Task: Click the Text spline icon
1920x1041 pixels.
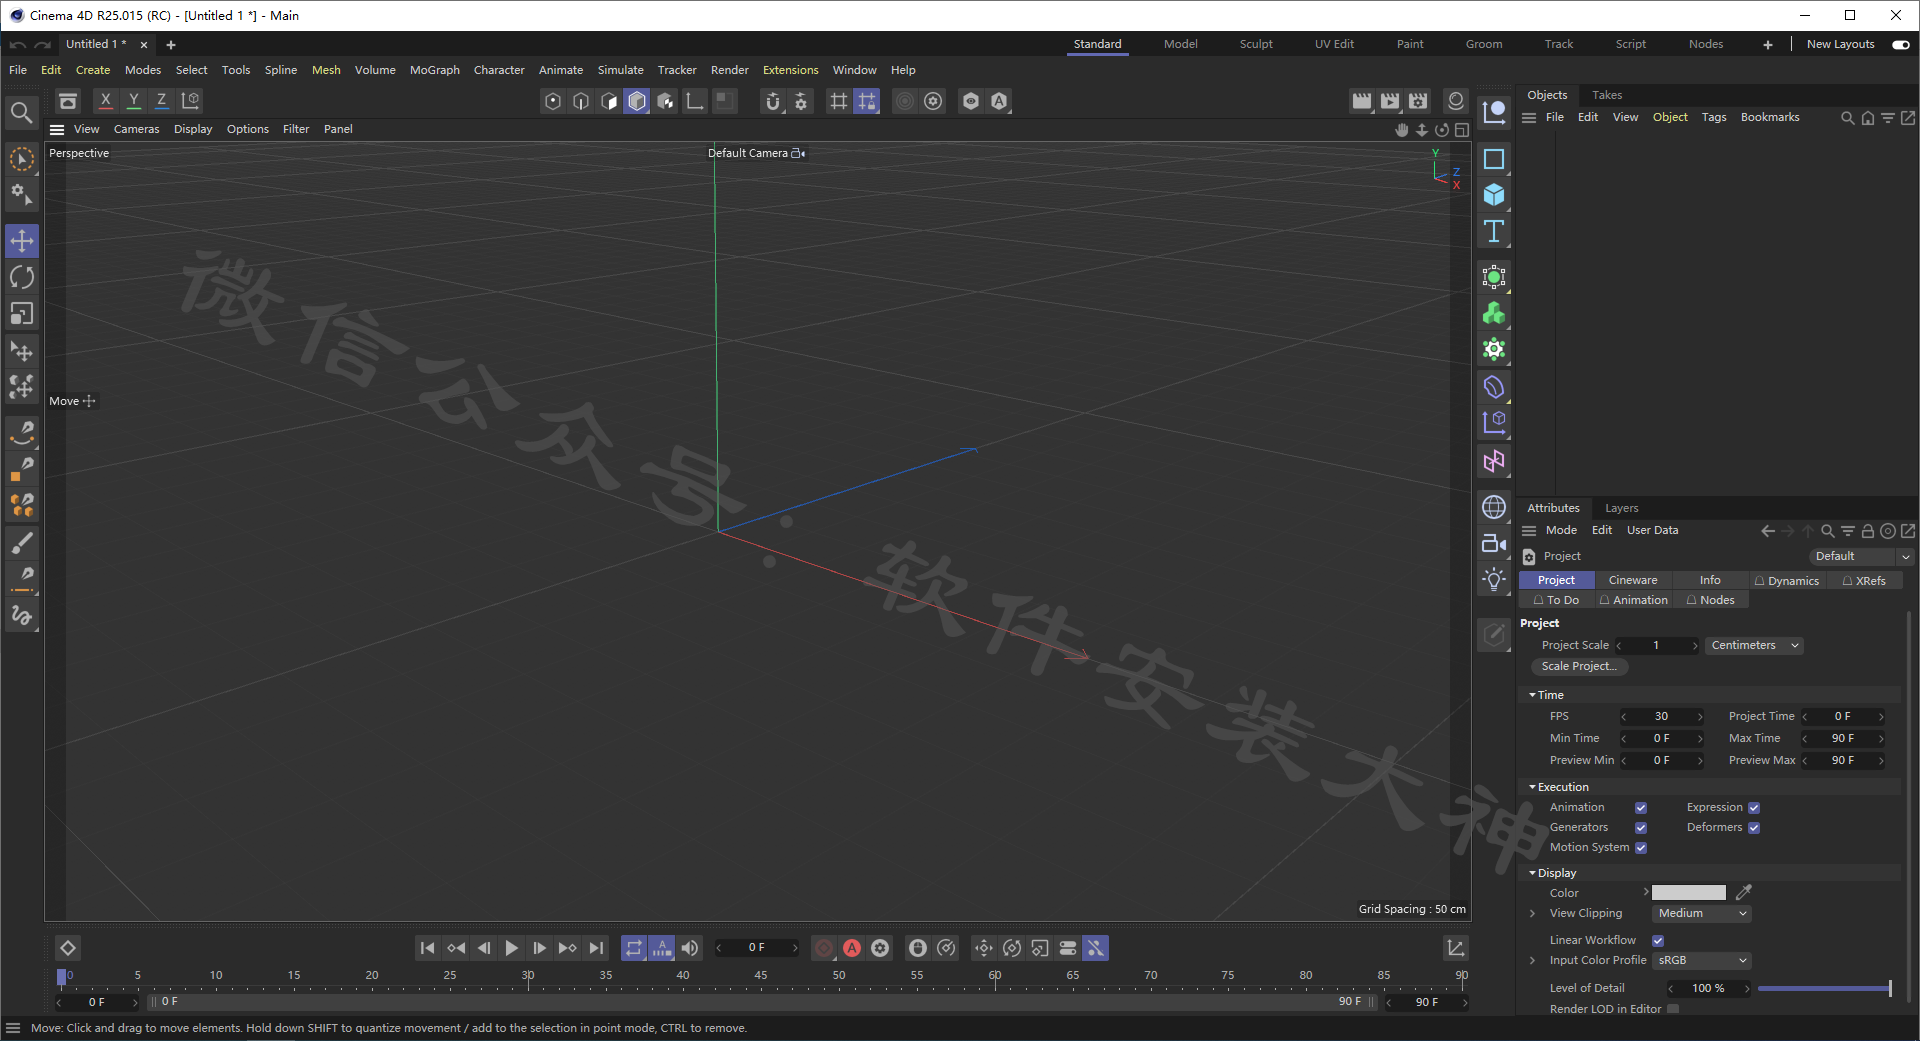Action: tap(1494, 231)
